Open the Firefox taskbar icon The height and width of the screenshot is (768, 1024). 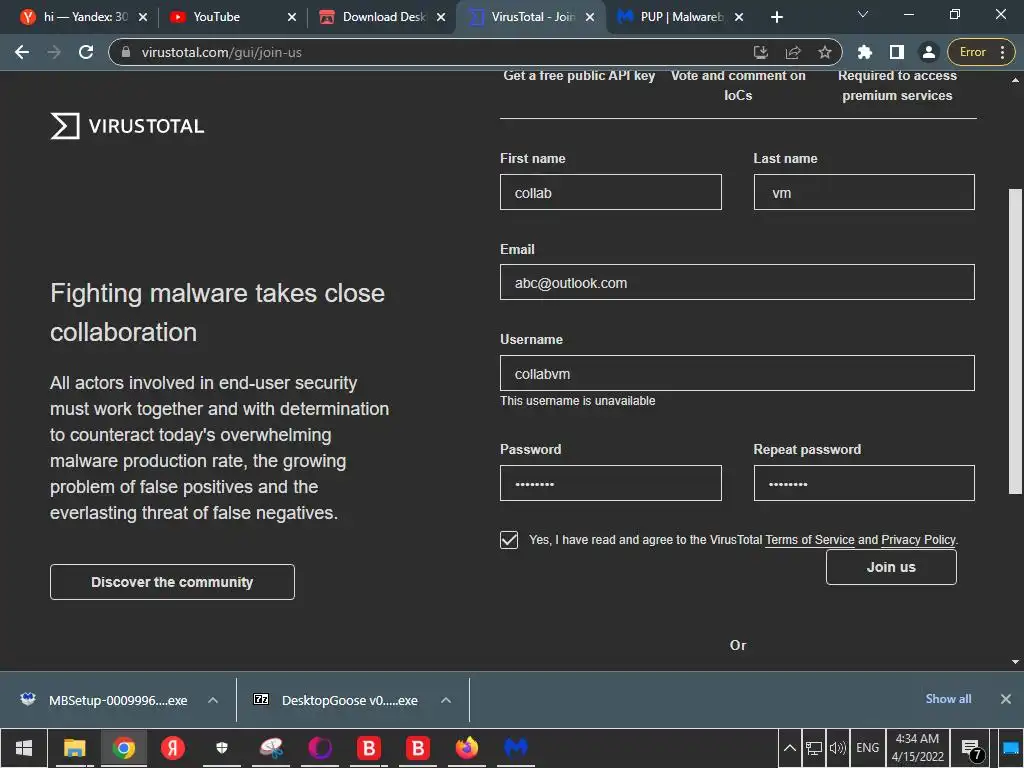467,748
